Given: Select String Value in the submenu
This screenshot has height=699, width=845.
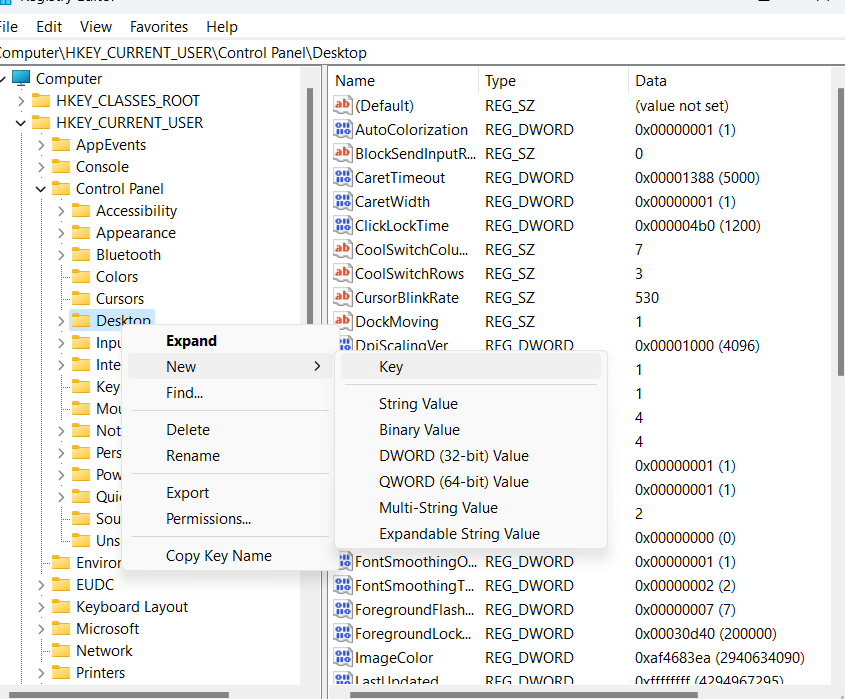Looking at the screenshot, I should point(471,404).
